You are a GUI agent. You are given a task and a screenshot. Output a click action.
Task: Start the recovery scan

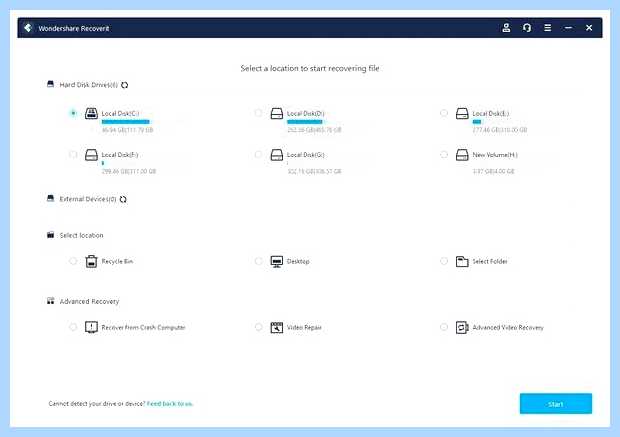click(x=556, y=404)
